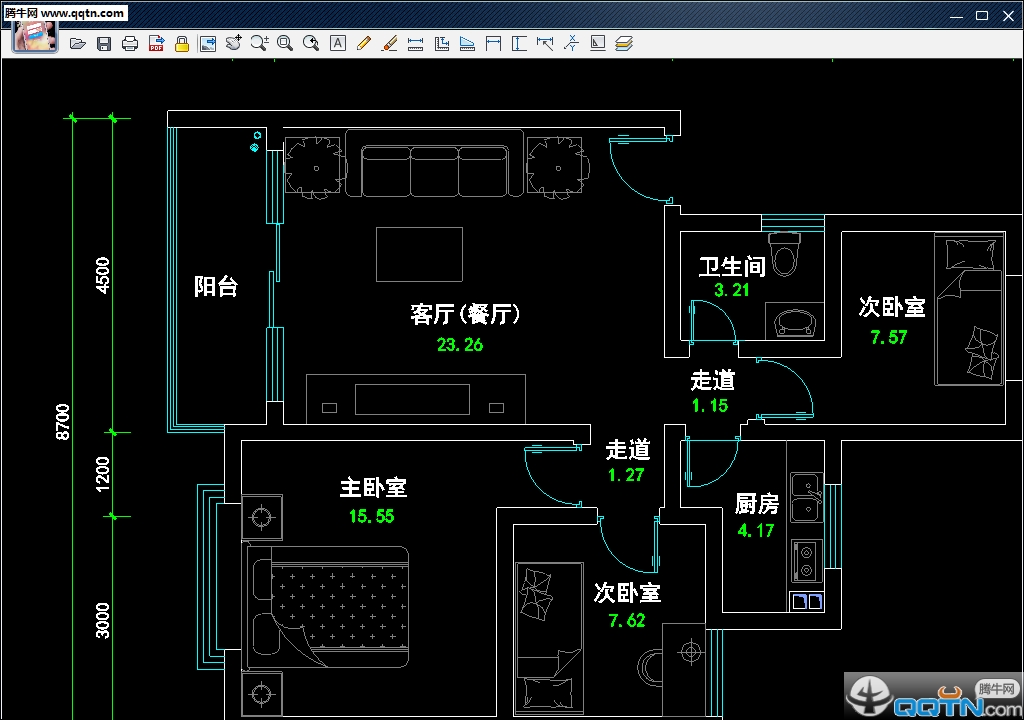The height and width of the screenshot is (720, 1024).
Task: Select the X/Y coordinate tool
Action: click(x=571, y=43)
